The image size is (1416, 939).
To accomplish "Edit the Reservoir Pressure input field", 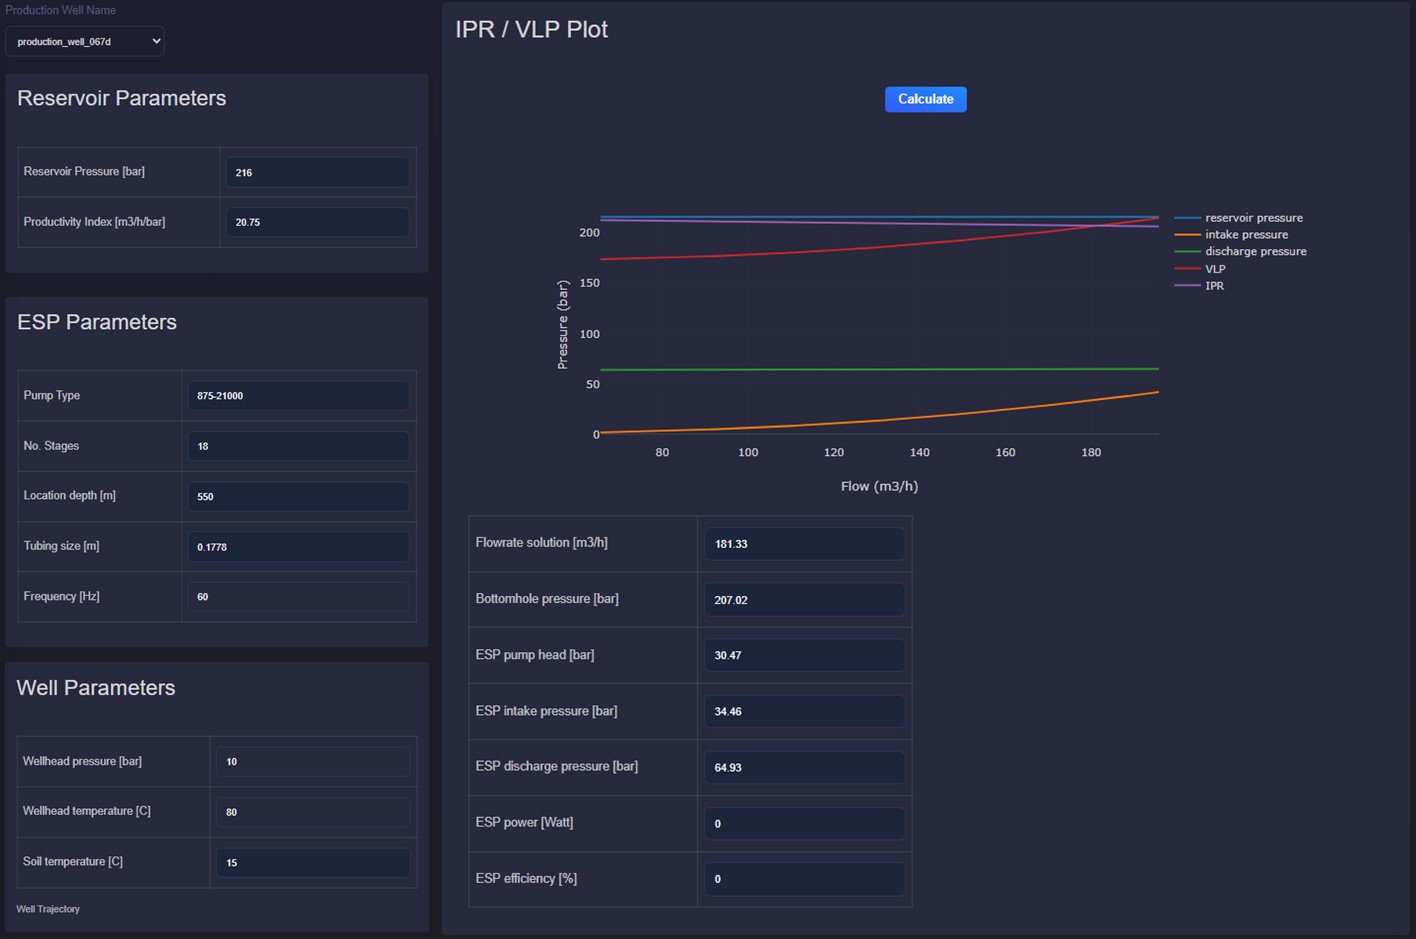I will click(x=317, y=172).
